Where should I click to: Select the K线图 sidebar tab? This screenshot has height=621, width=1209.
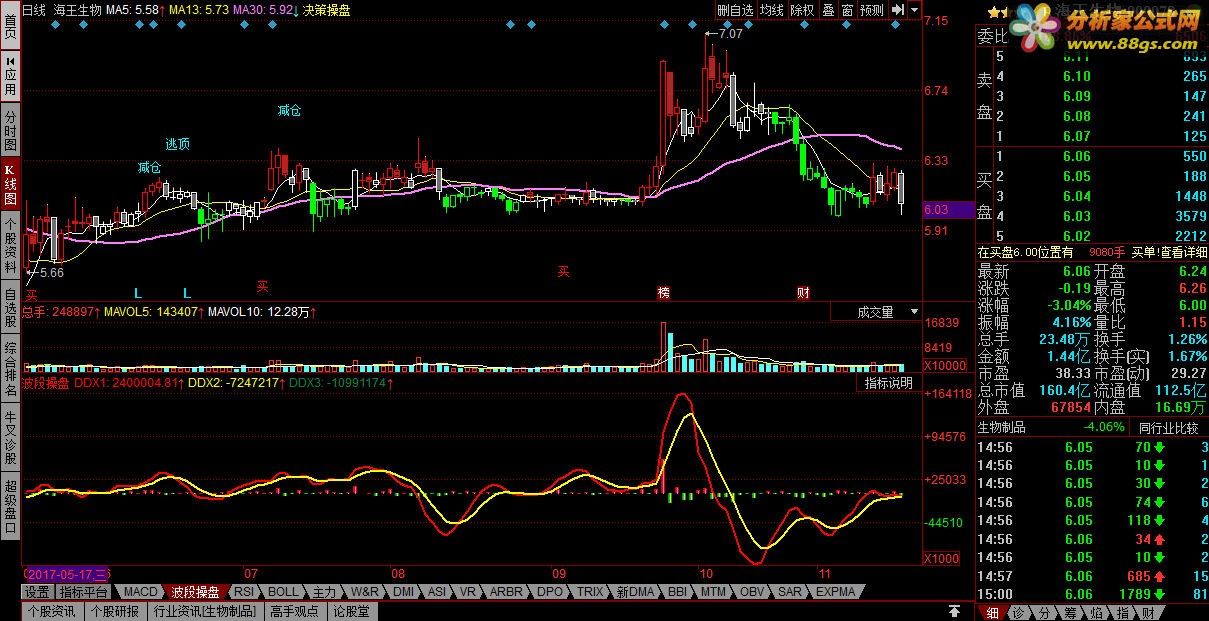(x=9, y=184)
